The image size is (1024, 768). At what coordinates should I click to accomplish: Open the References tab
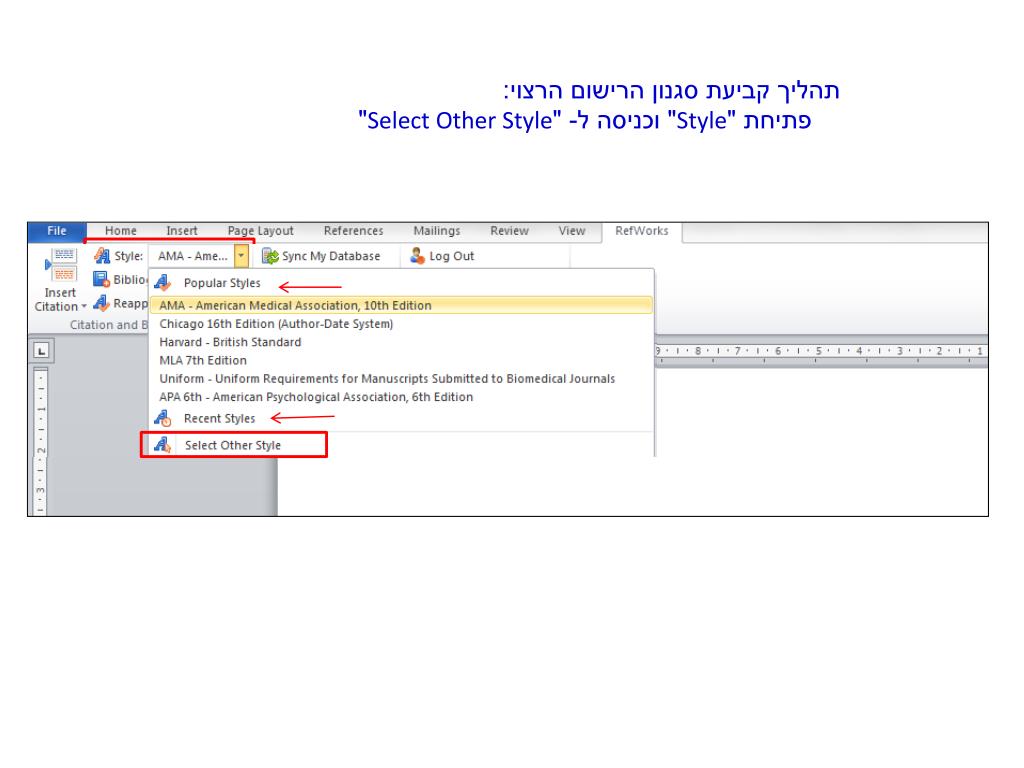point(353,231)
